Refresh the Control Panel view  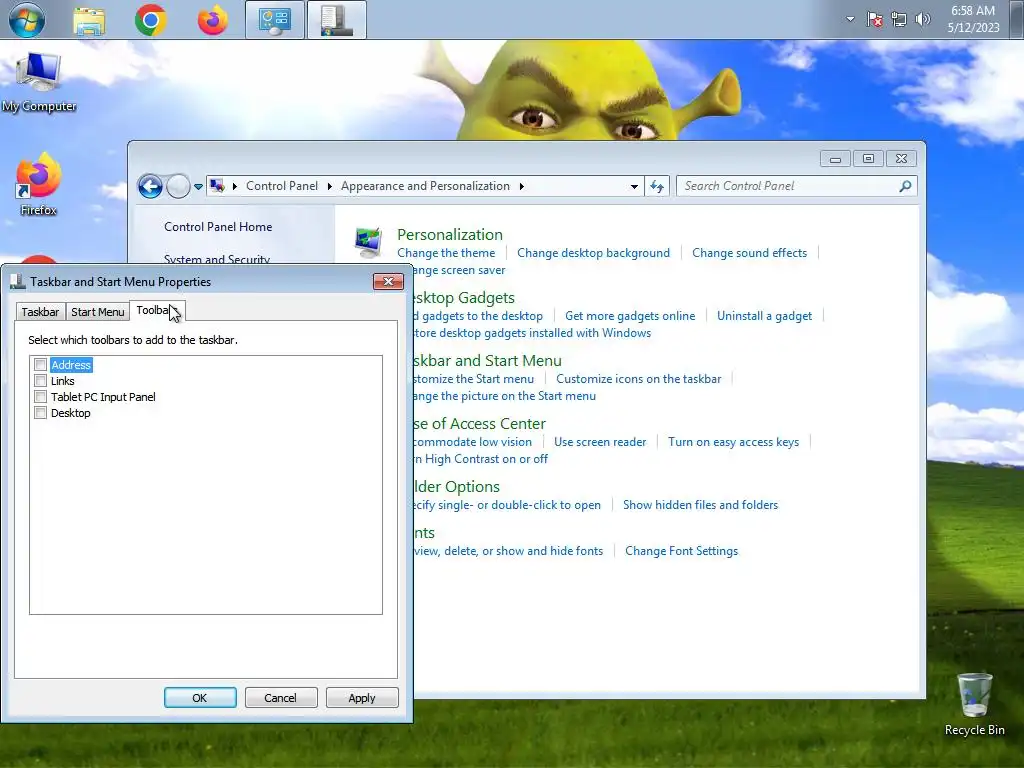pos(657,187)
